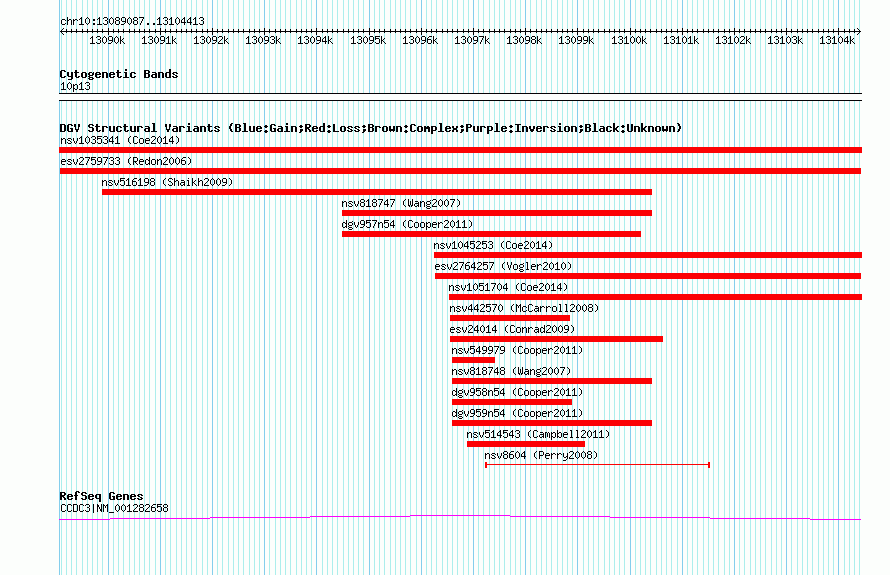Click the magenta CCDC3 gene line
The height and width of the screenshot is (575, 890).
(x=460, y=518)
